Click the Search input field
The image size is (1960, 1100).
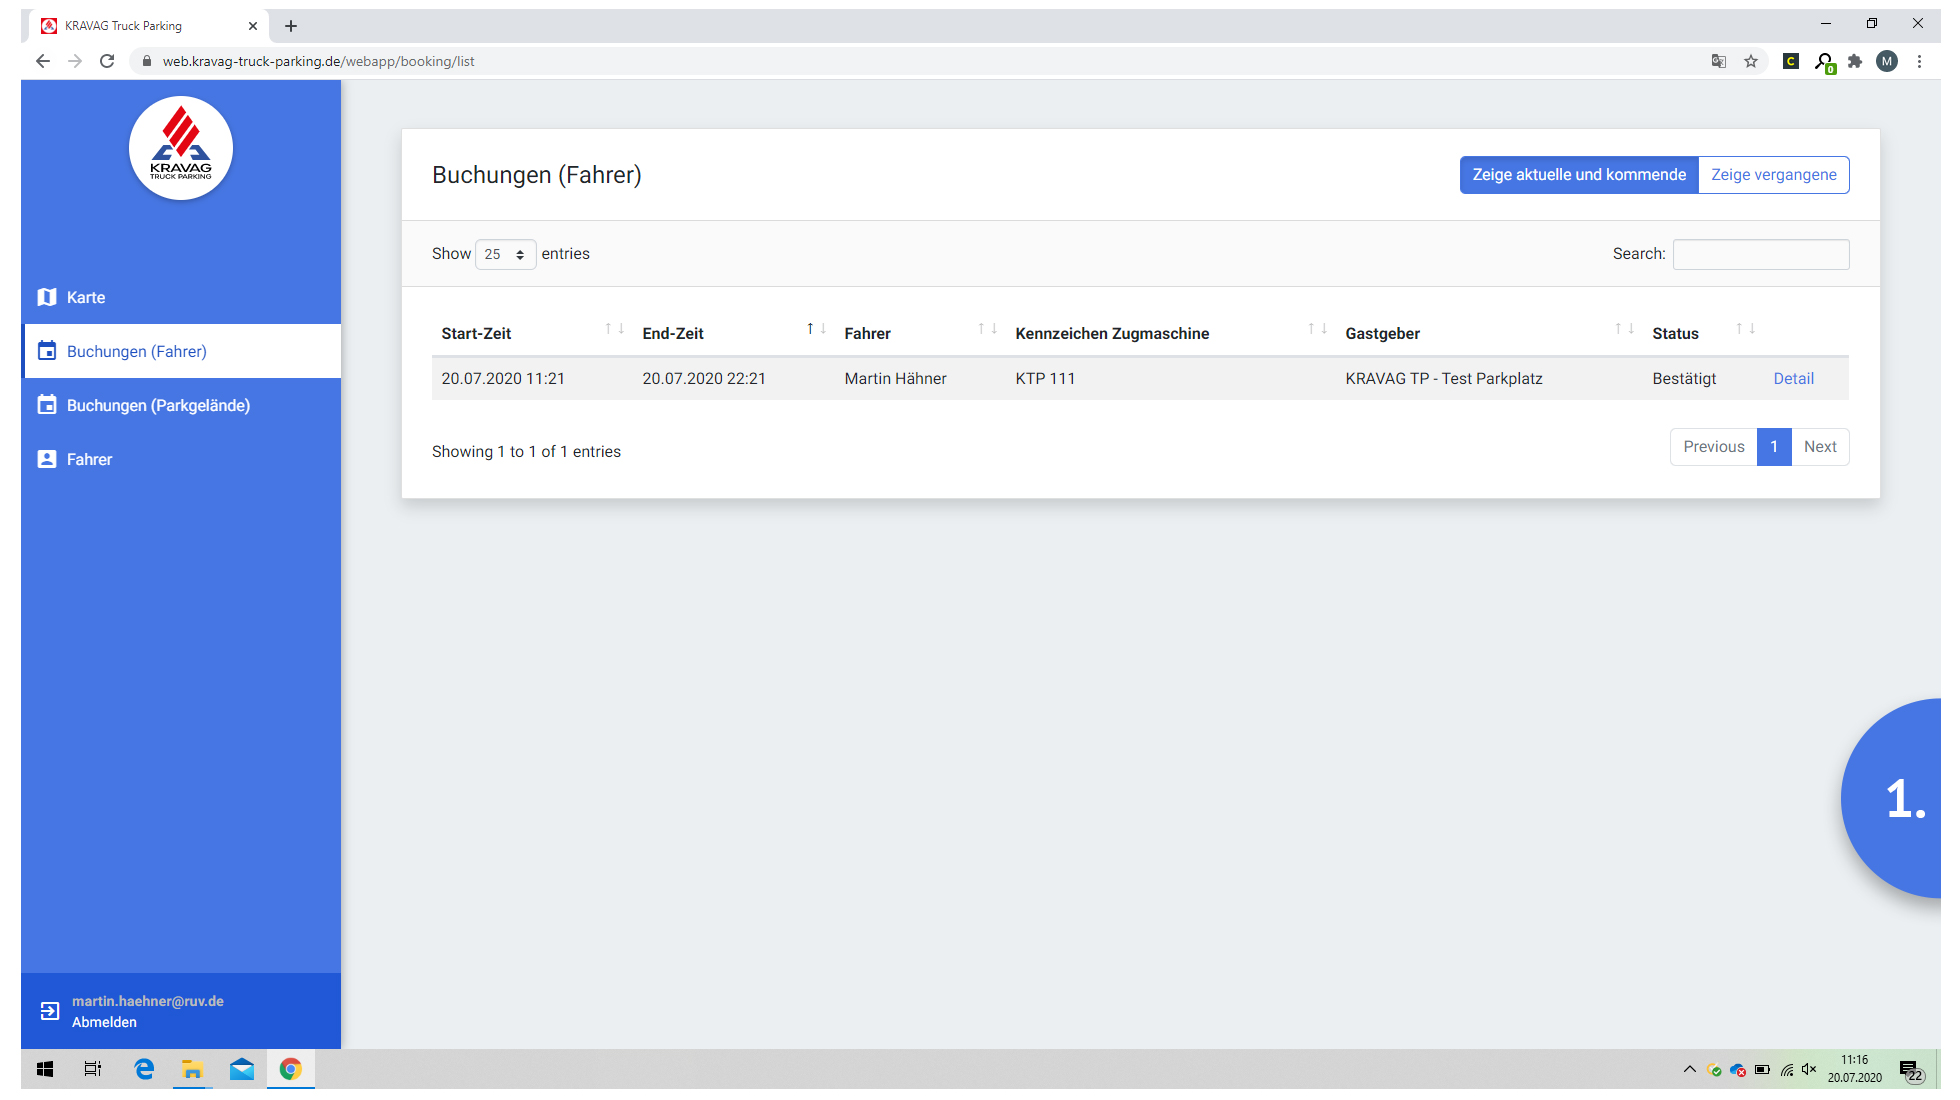pos(1761,253)
